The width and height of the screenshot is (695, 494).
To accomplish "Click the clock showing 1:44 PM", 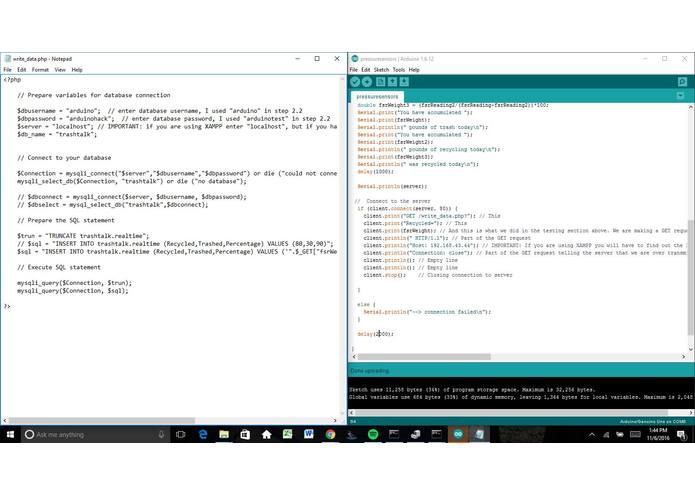I will coord(658,430).
